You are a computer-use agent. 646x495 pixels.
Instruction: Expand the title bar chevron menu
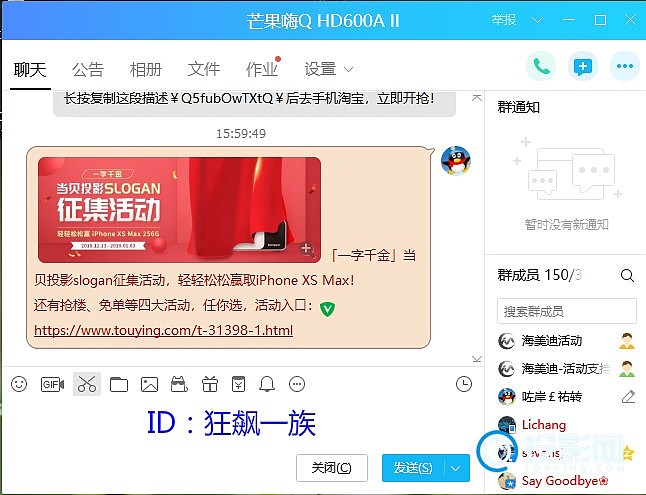tap(537, 20)
